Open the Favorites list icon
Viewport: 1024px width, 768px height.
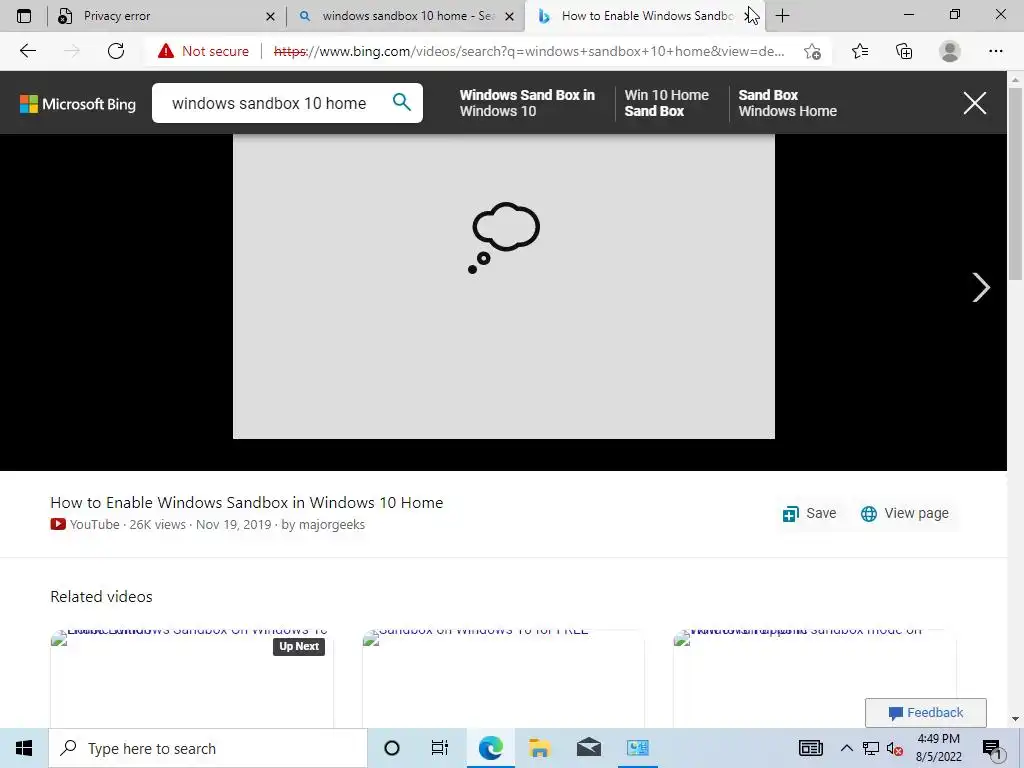(x=860, y=51)
